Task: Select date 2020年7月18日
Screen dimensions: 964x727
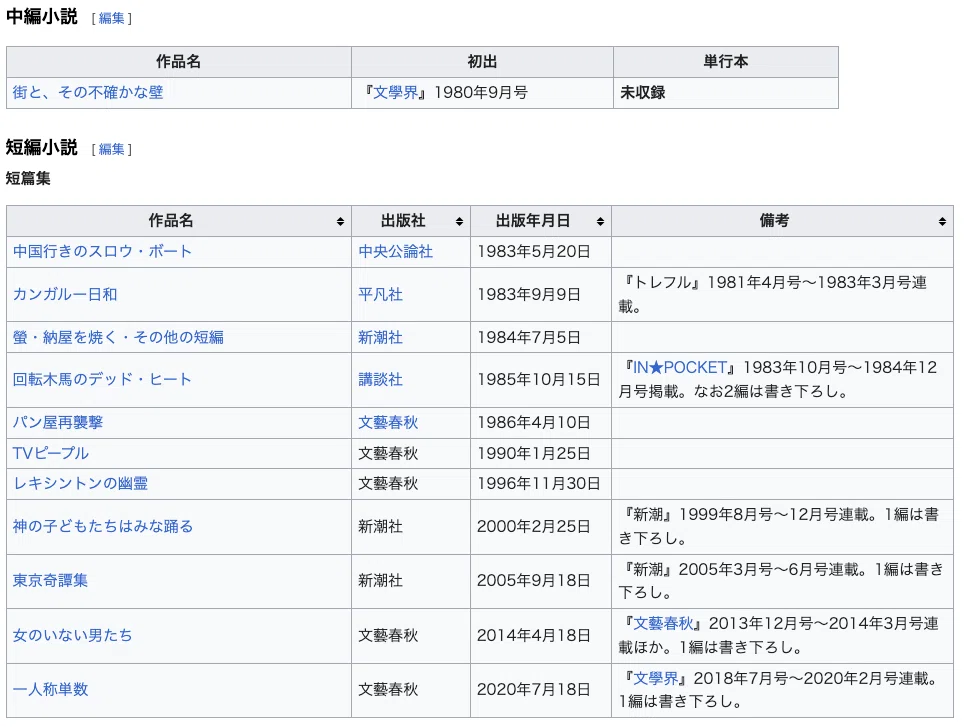Action: (x=534, y=690)
